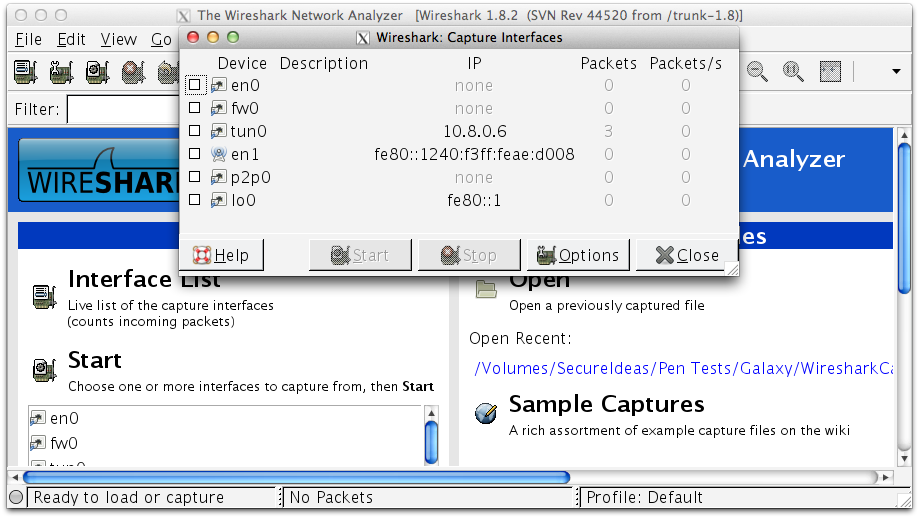Click the main window scroll down arrow
919x518 pixels.
pyautogui.click(x=904, y=459)
